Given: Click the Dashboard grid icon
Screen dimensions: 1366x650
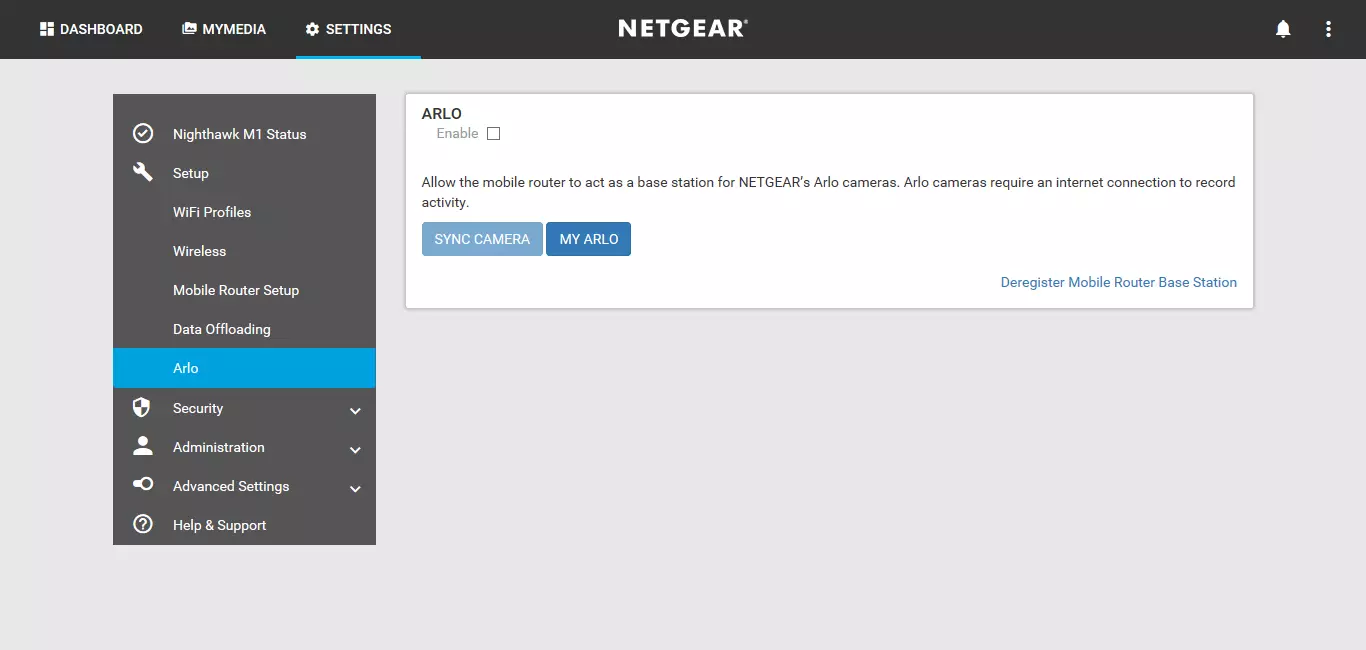Looking at the screenshot, I should click(x=46, y=29).
